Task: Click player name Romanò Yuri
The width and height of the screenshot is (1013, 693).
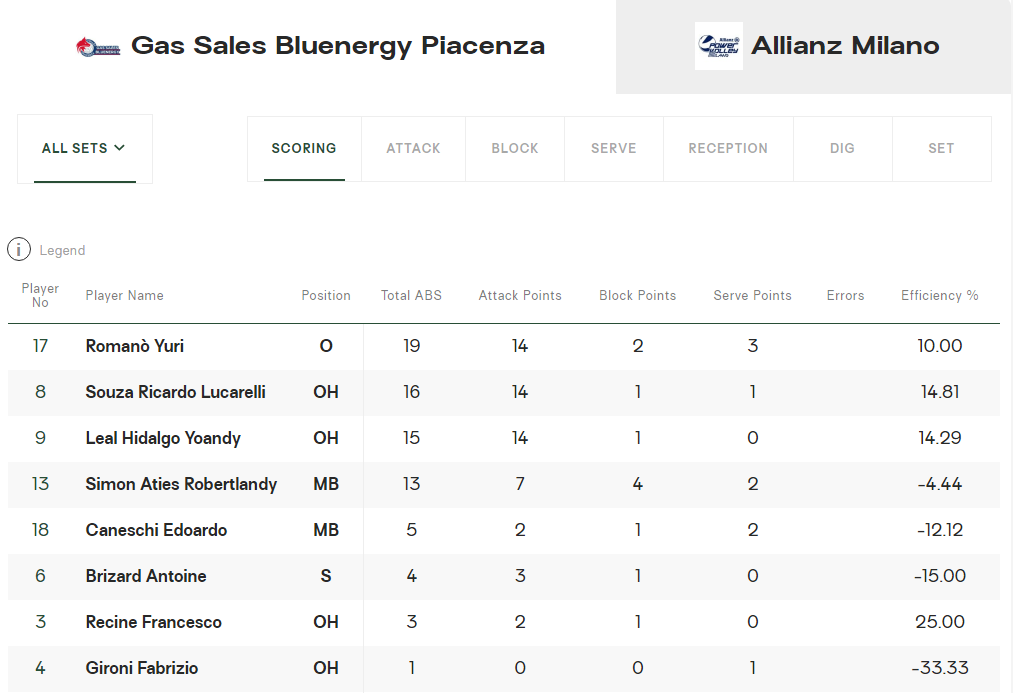Action: coord(134,346)
